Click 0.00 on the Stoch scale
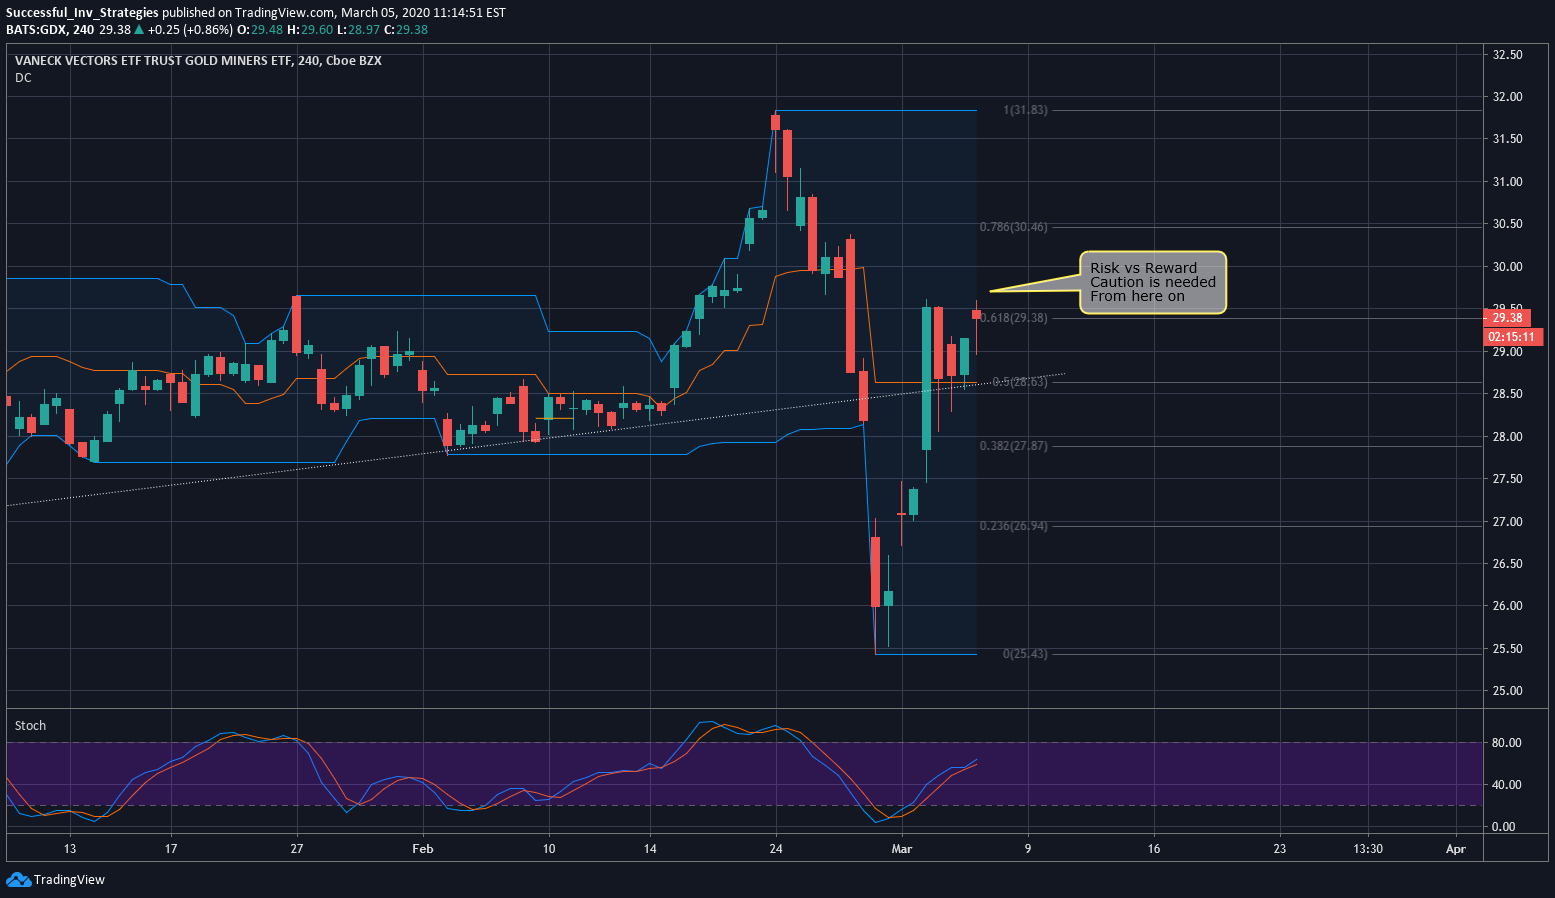The image size is (1555, 898). point(1503,827)
